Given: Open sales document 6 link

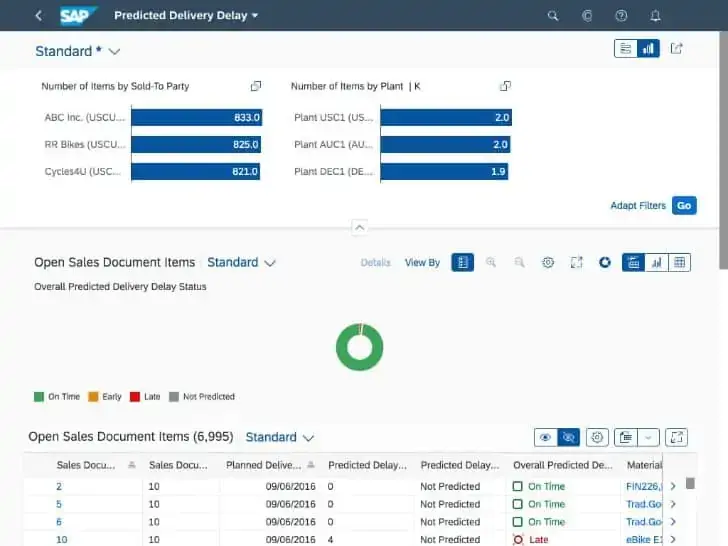Looking at the screenshot, I should pyautogui.click(x=59, y=522).
